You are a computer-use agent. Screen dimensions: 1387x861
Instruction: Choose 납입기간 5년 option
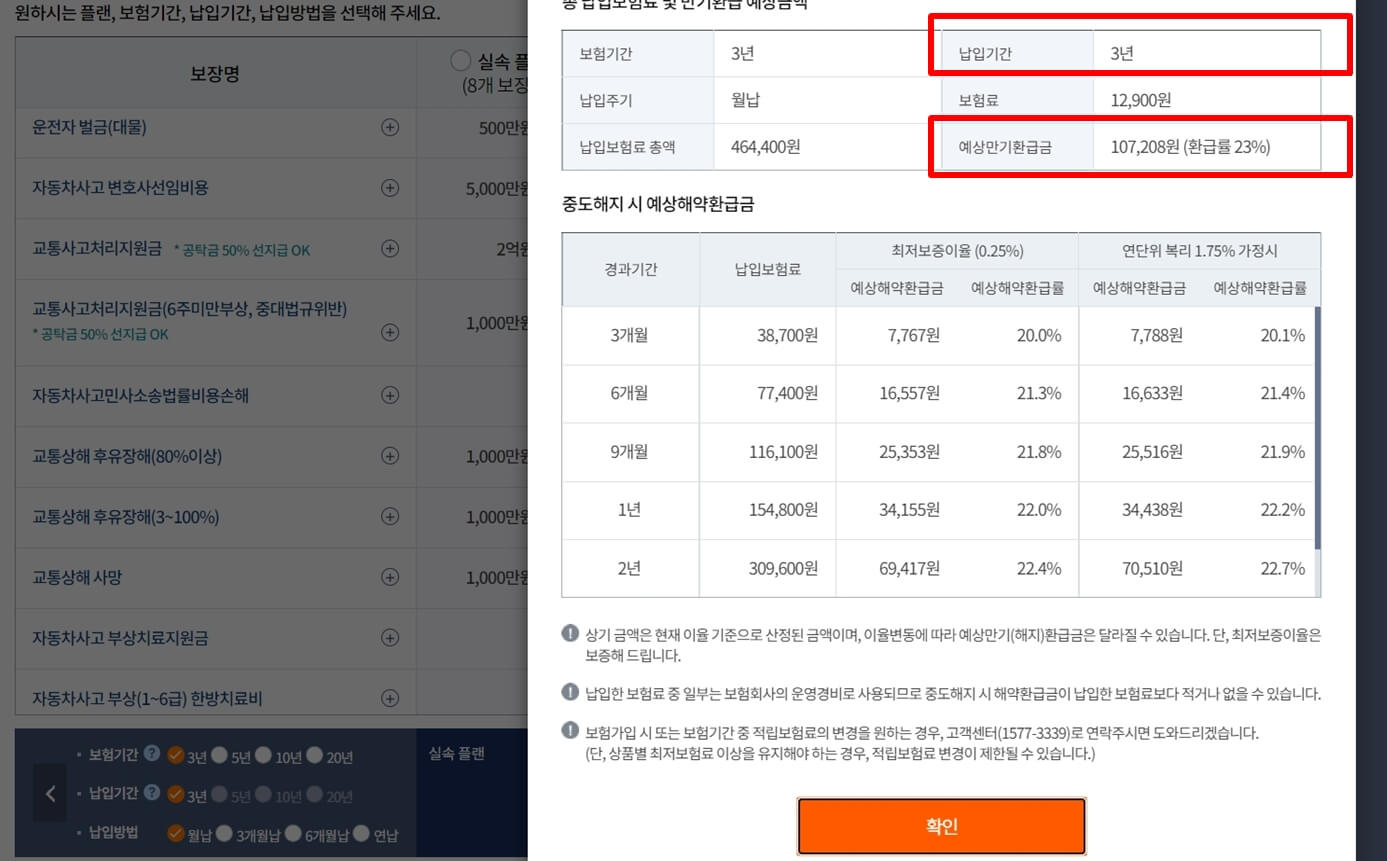[x=219, y=794]
